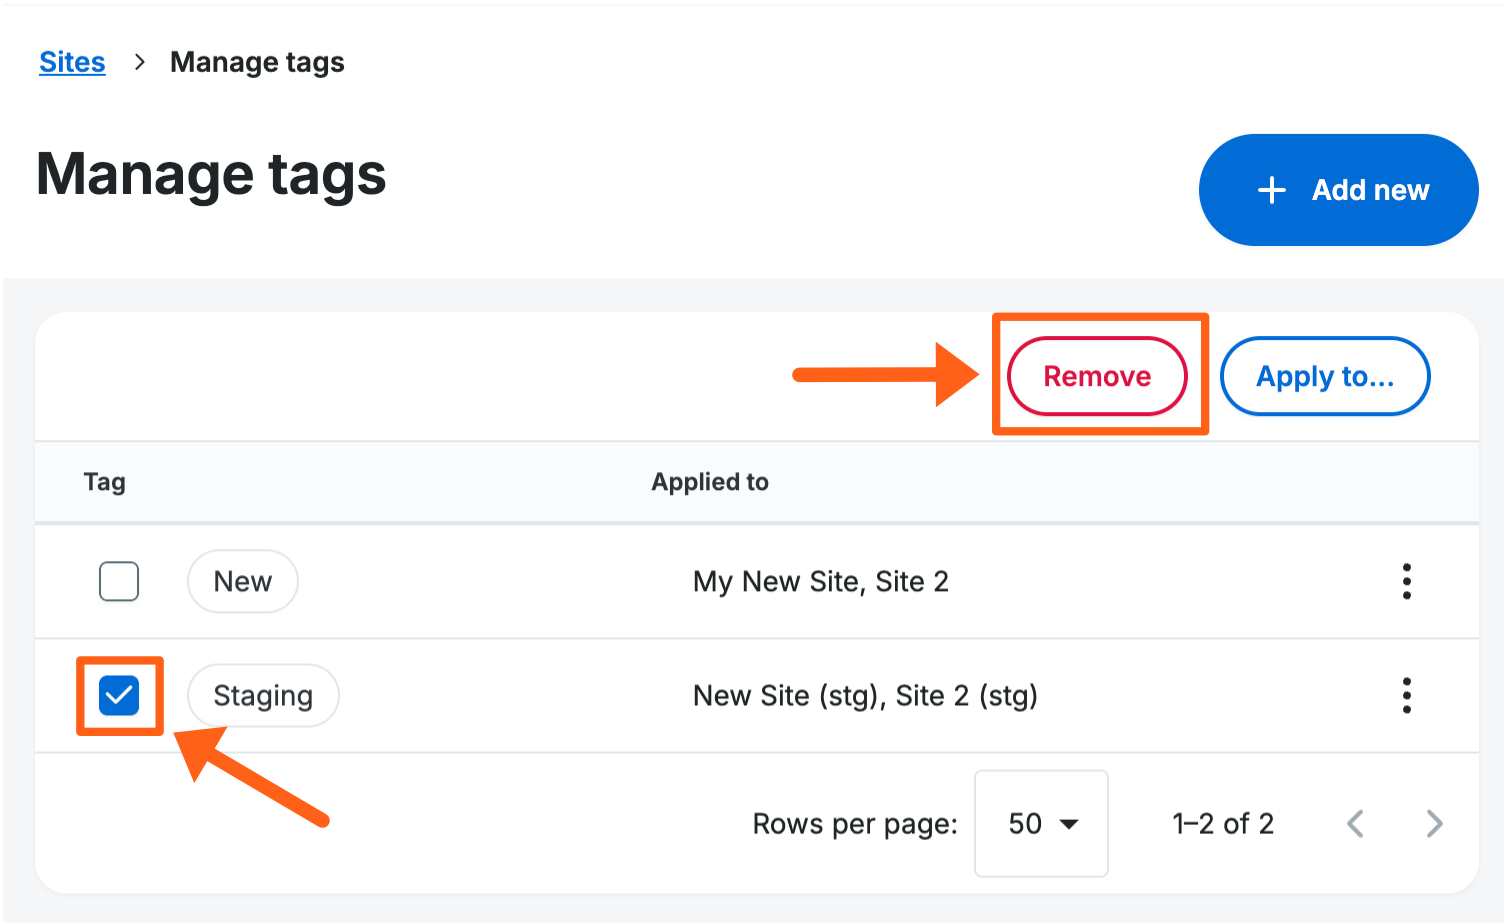
Task: Click the plus icon inside Add new
Action: pyautogui.click(x=1271, y=189)
